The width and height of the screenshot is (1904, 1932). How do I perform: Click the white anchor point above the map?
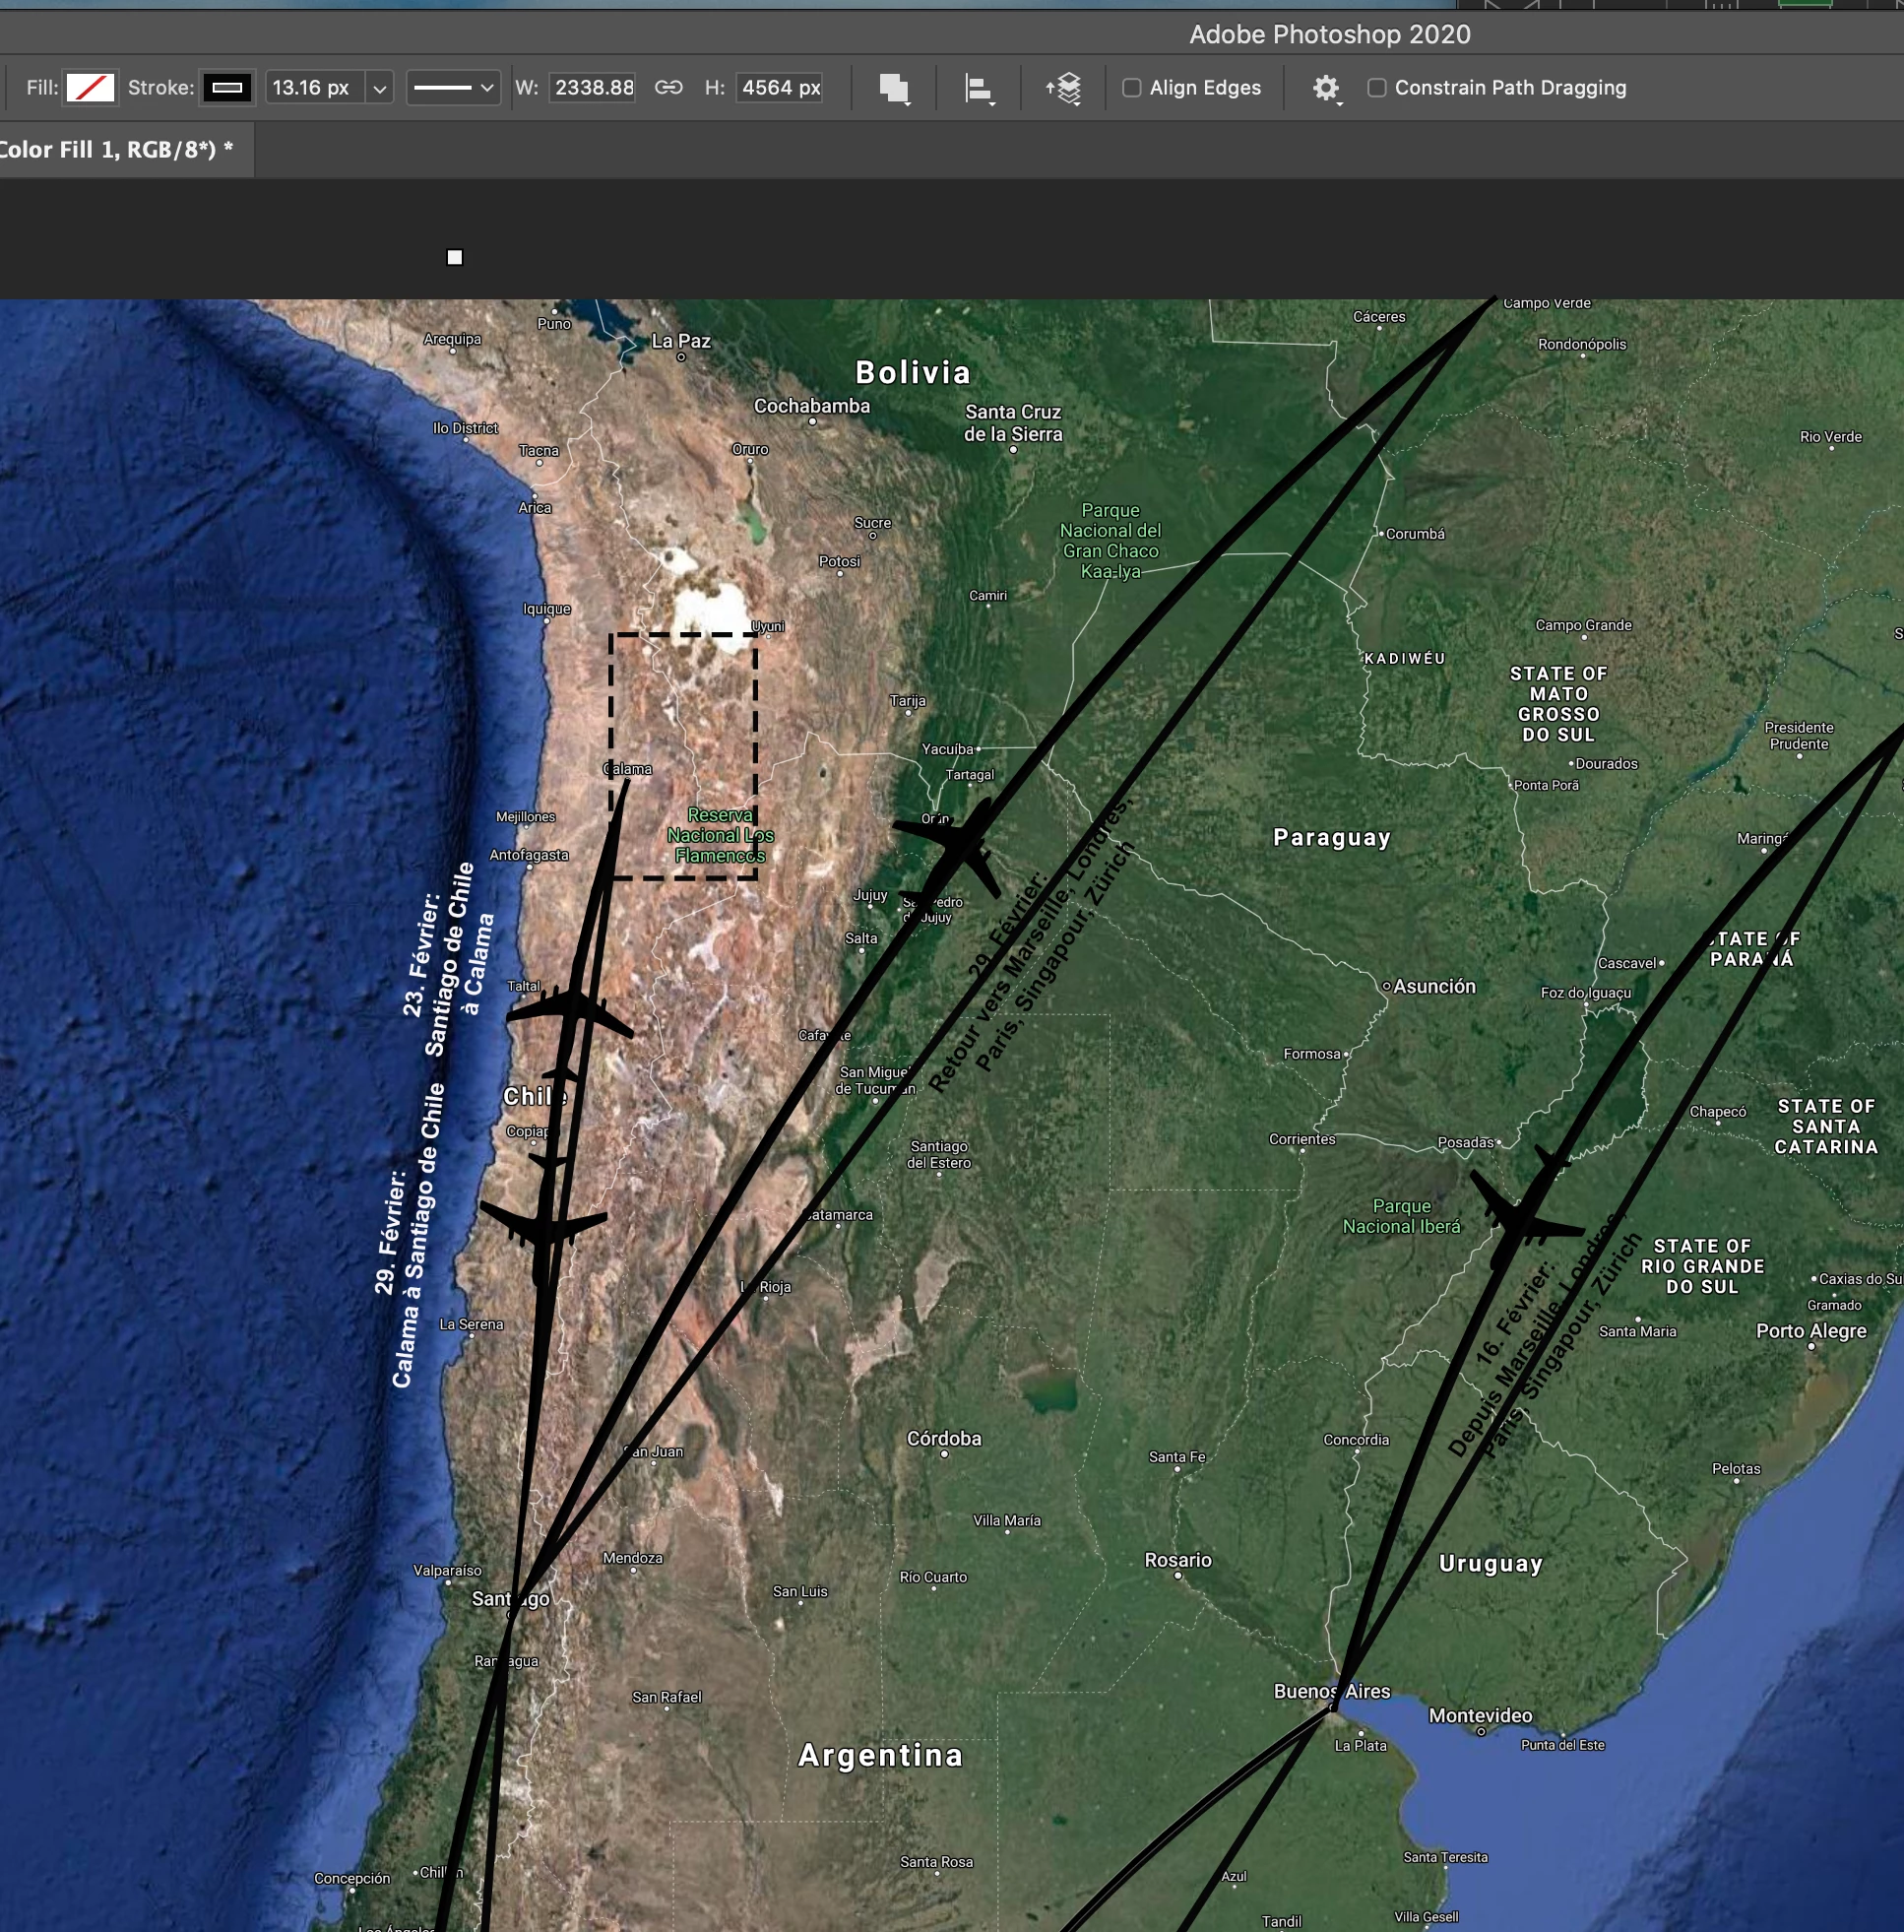pyautogui.click(x=455, y=258)
